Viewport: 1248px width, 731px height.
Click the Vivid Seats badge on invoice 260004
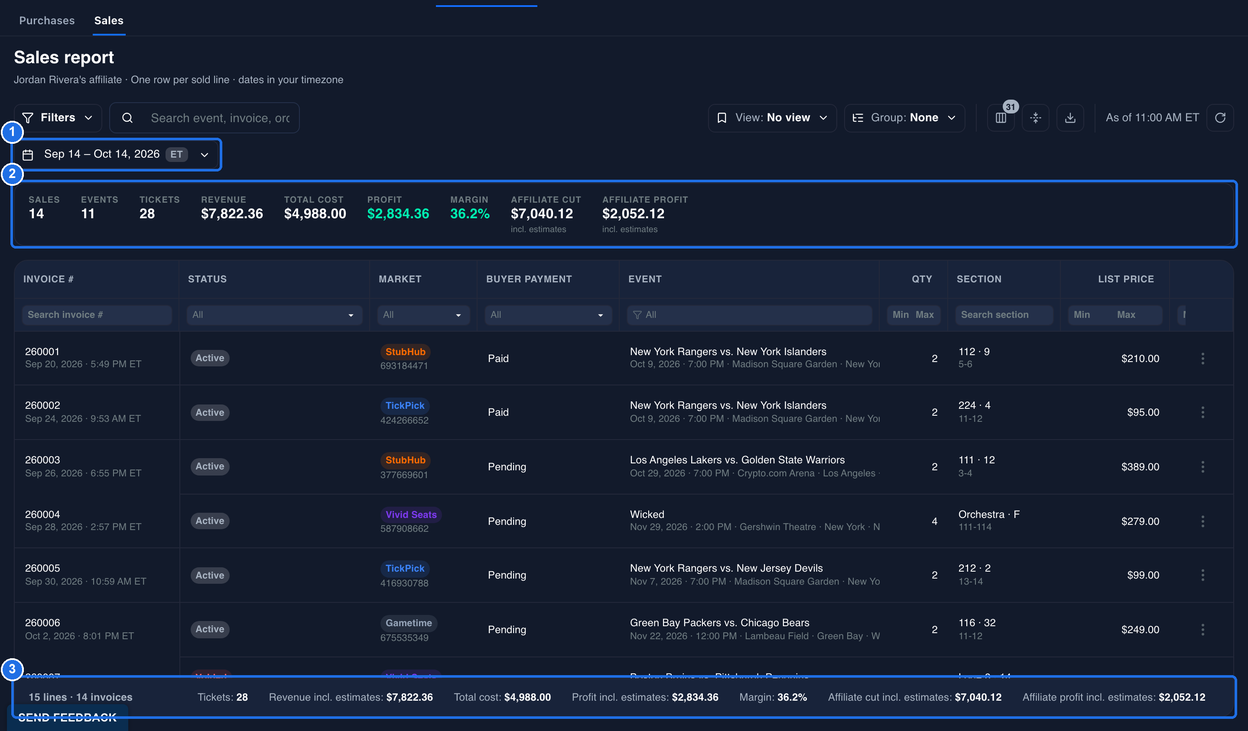411,515
